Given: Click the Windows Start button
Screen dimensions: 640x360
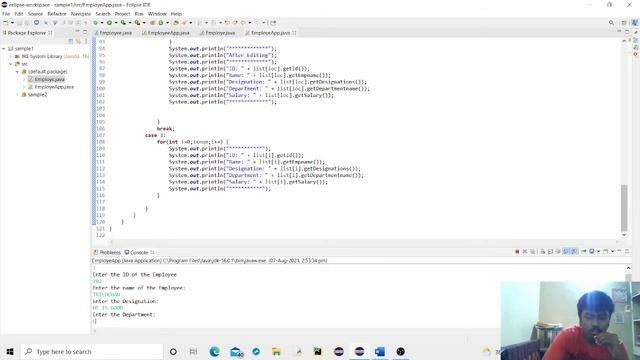Looking at the screenshot, I should (10, 351).
